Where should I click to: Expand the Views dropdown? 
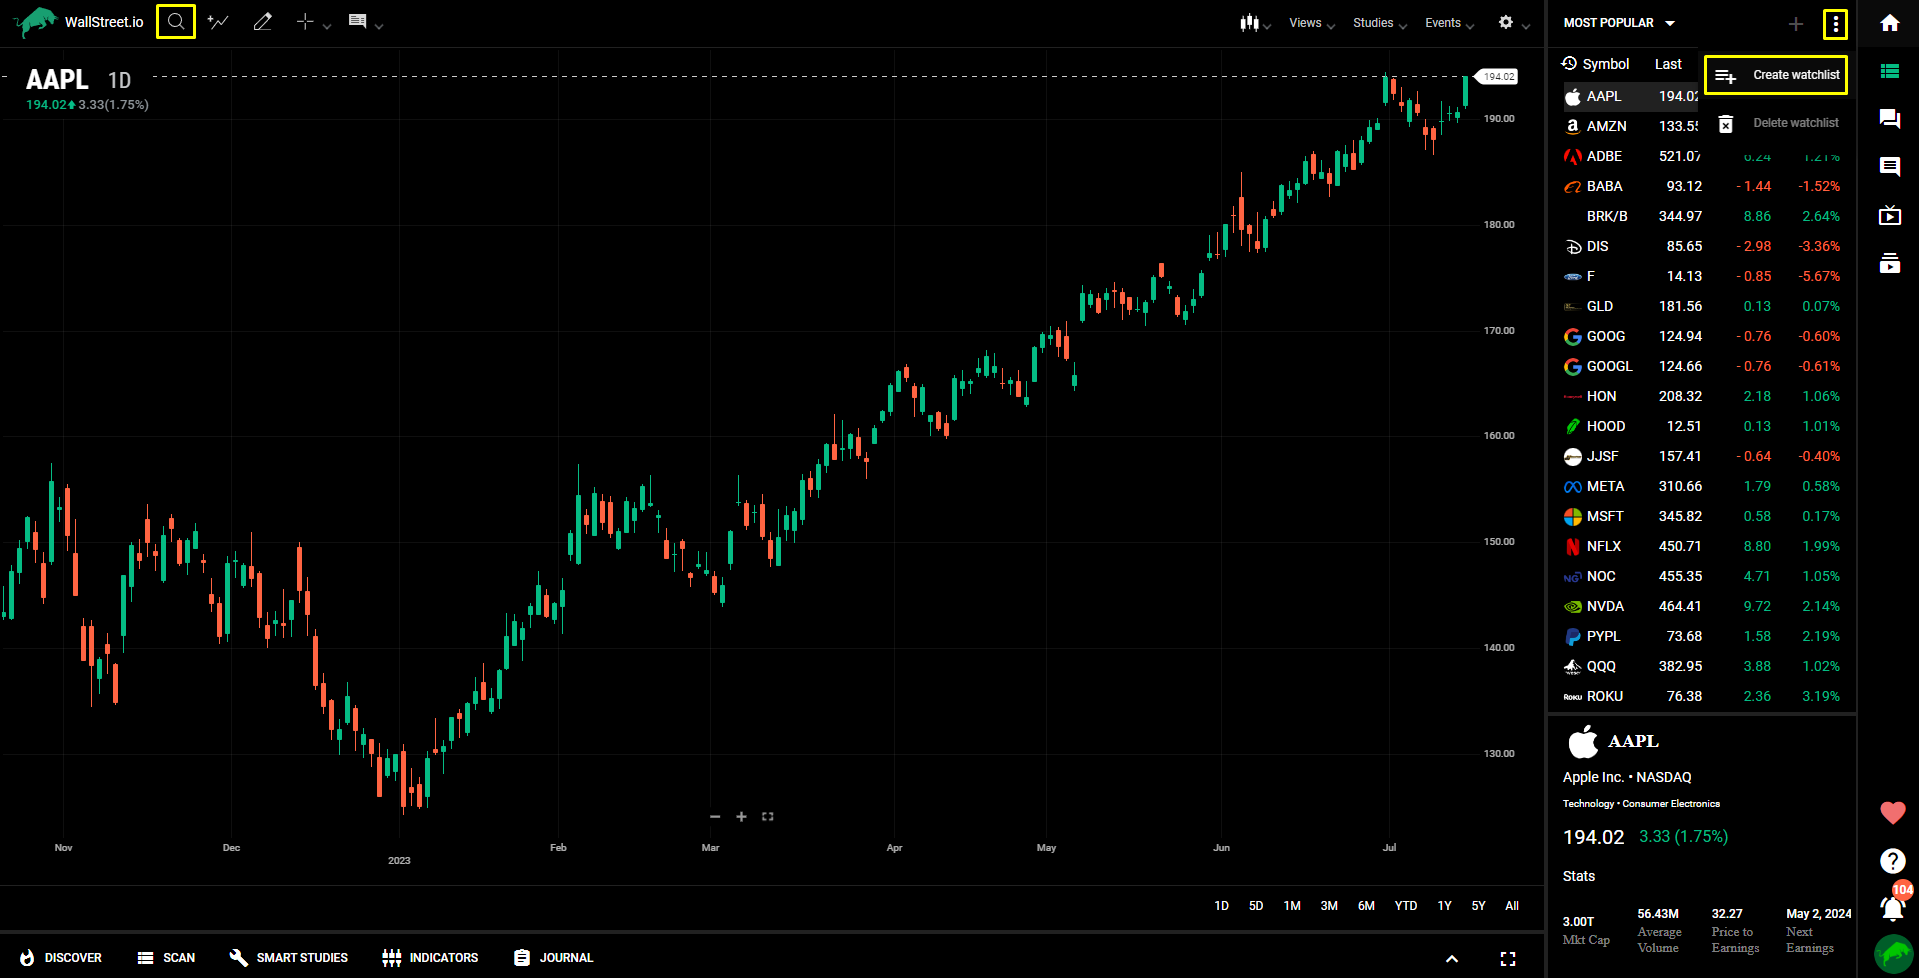[x=1311, y=23]
